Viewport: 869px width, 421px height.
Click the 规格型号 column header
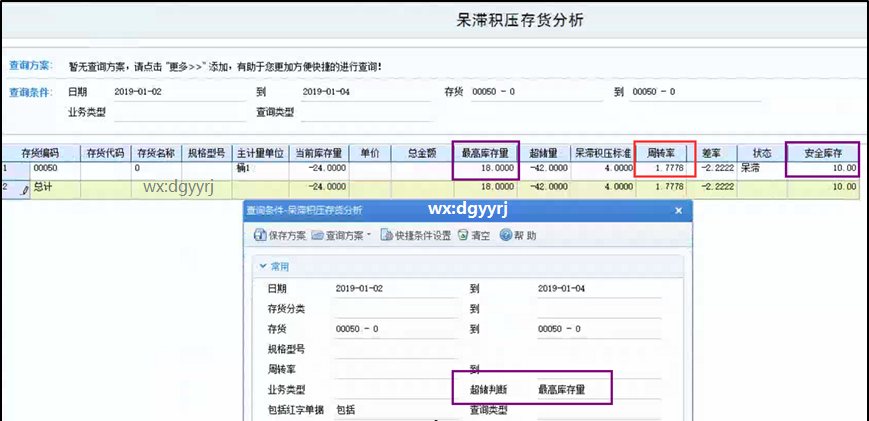pyautogui.click(x=207, y=153)
